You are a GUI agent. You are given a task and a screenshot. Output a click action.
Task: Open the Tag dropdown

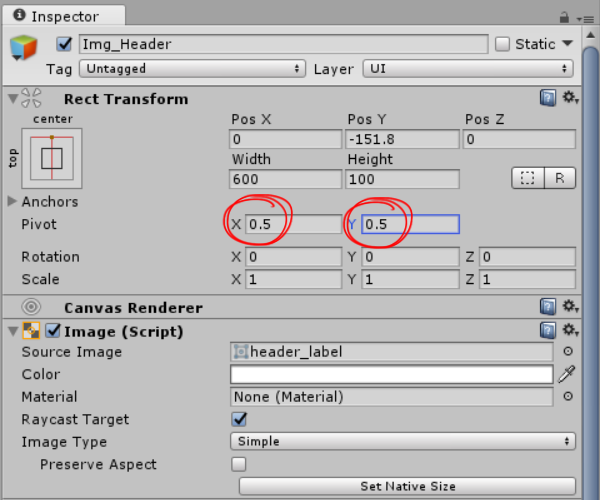192,69
